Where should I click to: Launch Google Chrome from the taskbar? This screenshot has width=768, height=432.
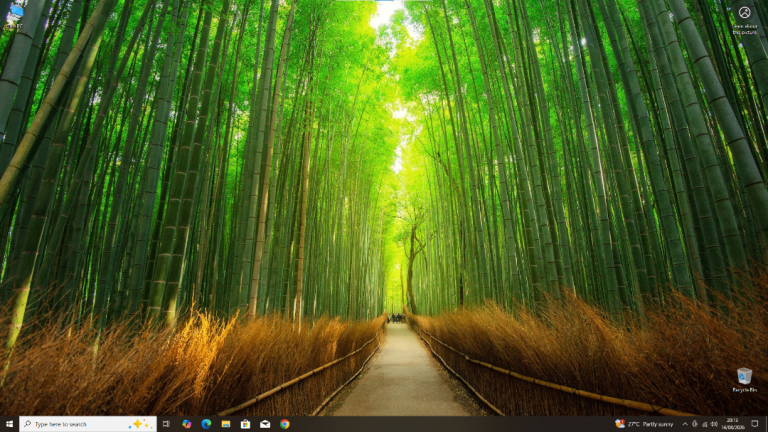(285, 424)
